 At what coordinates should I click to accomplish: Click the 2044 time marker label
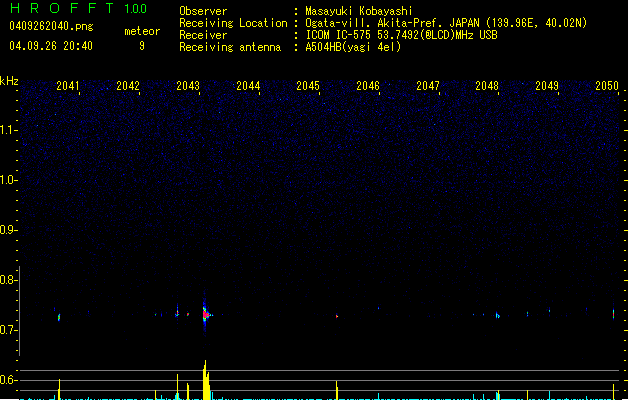[248, 86]
